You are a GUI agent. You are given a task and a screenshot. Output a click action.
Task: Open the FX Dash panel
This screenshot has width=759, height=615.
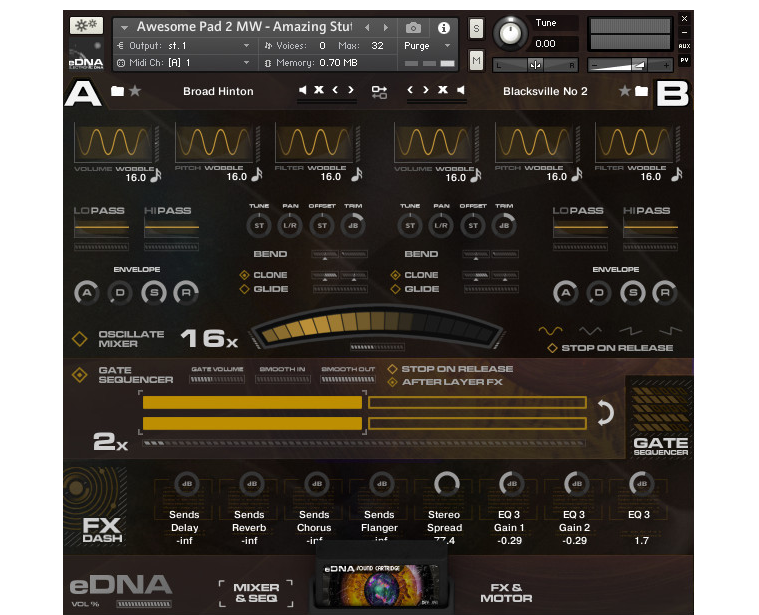(x=97, y=506)
